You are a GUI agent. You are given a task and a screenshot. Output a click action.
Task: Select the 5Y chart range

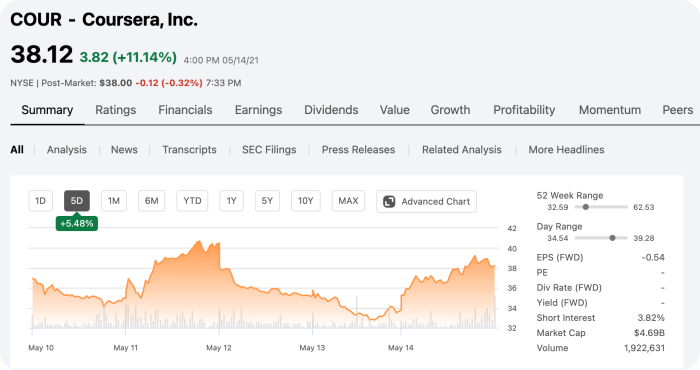coord(267,201)
